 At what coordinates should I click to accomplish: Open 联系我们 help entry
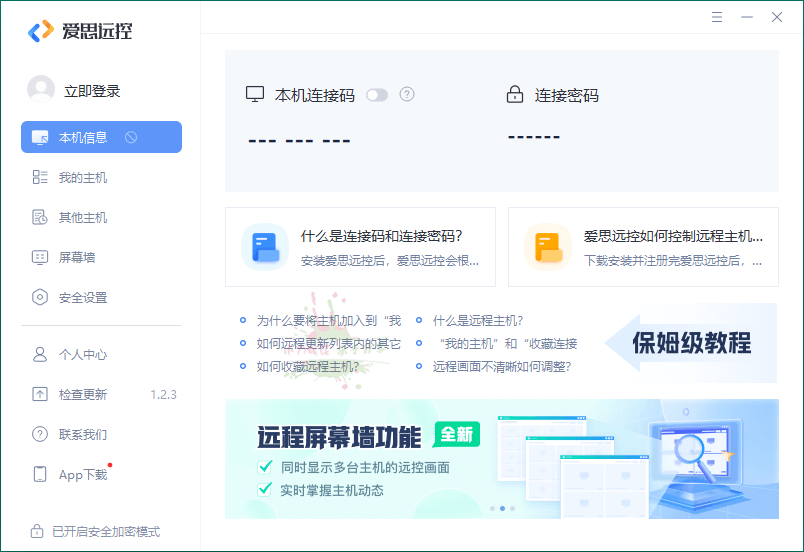click(82, 435)
